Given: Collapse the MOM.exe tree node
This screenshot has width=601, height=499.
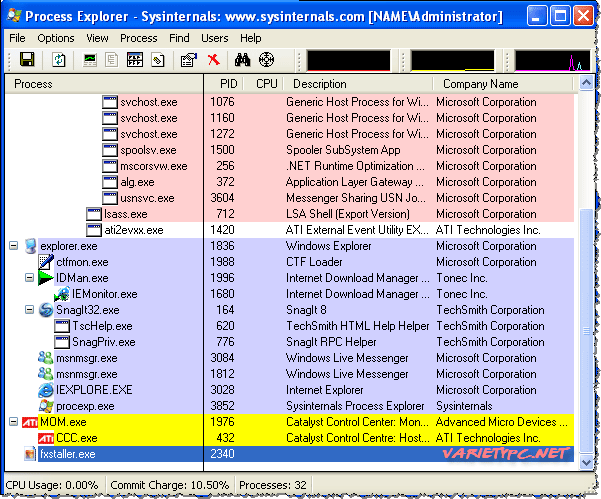Looking at the screenshot, I should tap(13, 422).
